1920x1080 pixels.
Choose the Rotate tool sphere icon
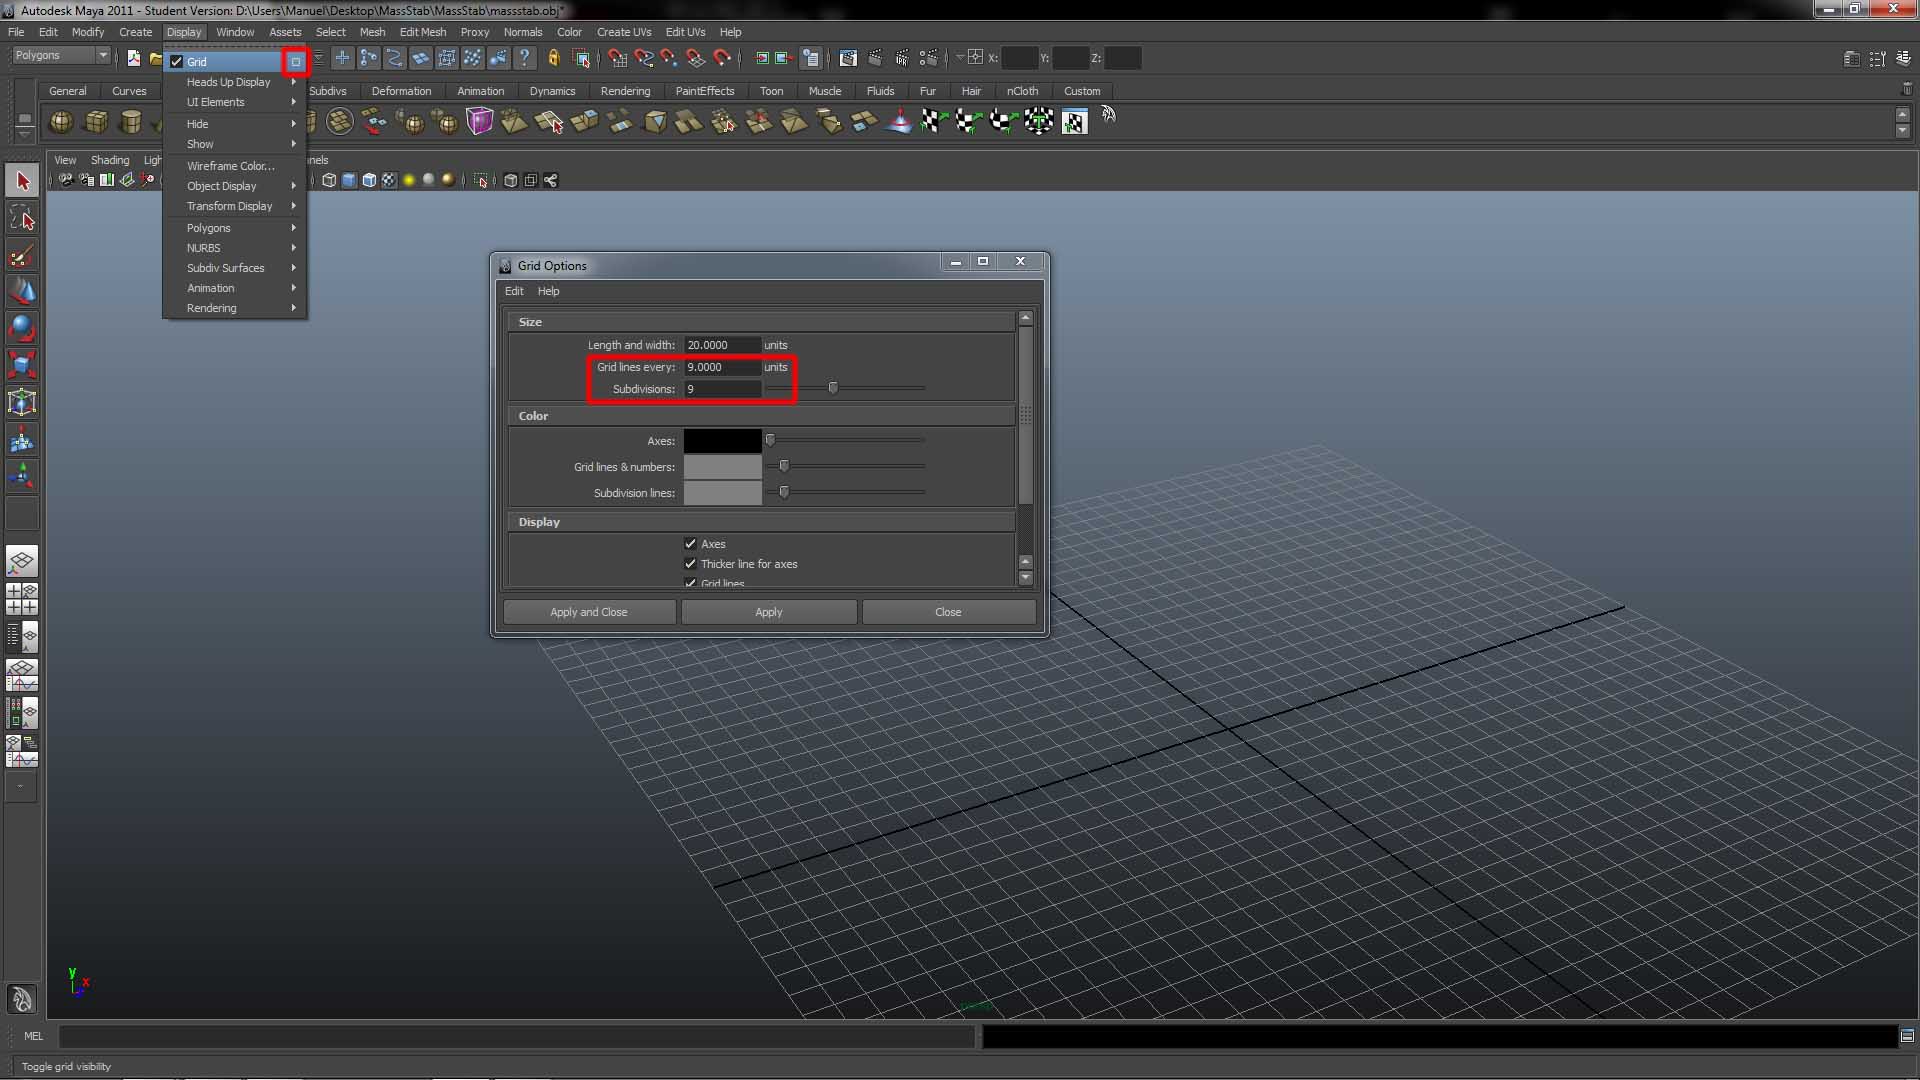point(22,328)
